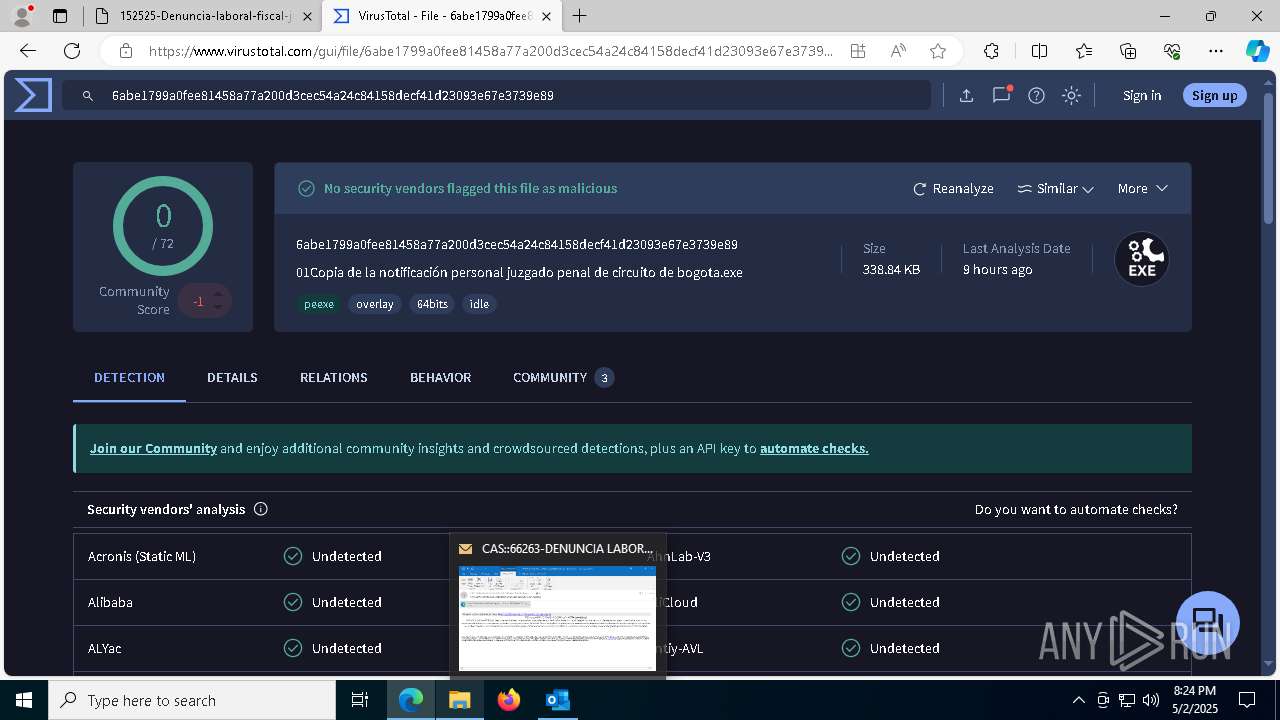Open the Windows Start menu
Screen dimensions: 1280x720
24,700
